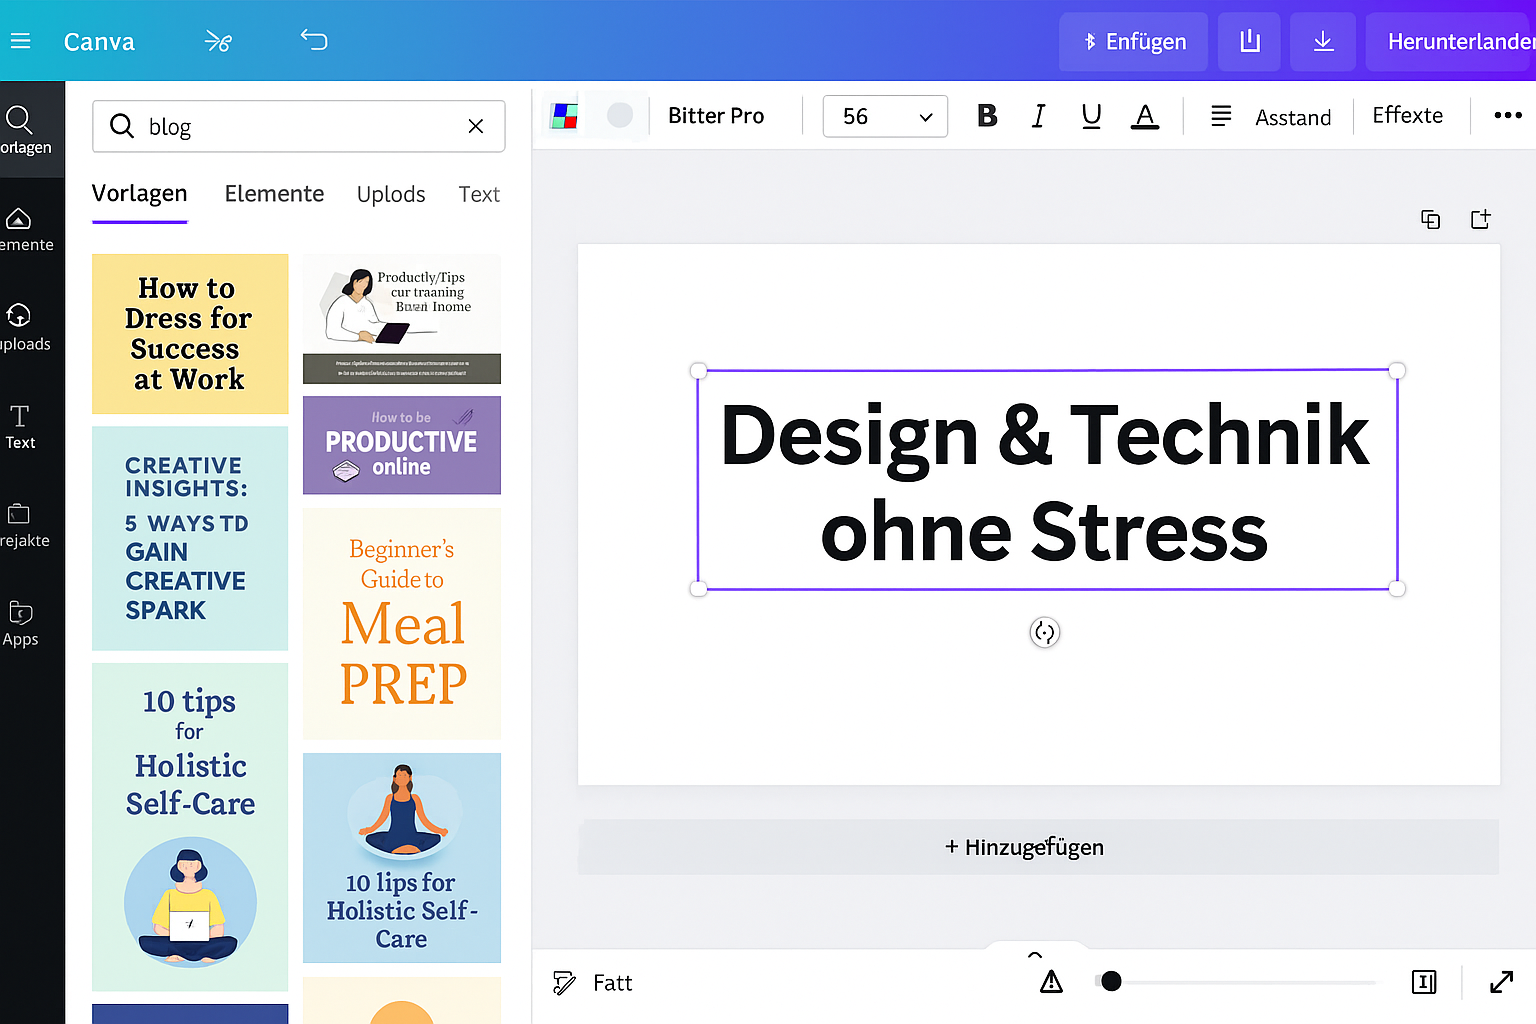The height and width of the screenshot is (1024, 1536).
Task: Add a new page icon
Action: click(1481, 219)
